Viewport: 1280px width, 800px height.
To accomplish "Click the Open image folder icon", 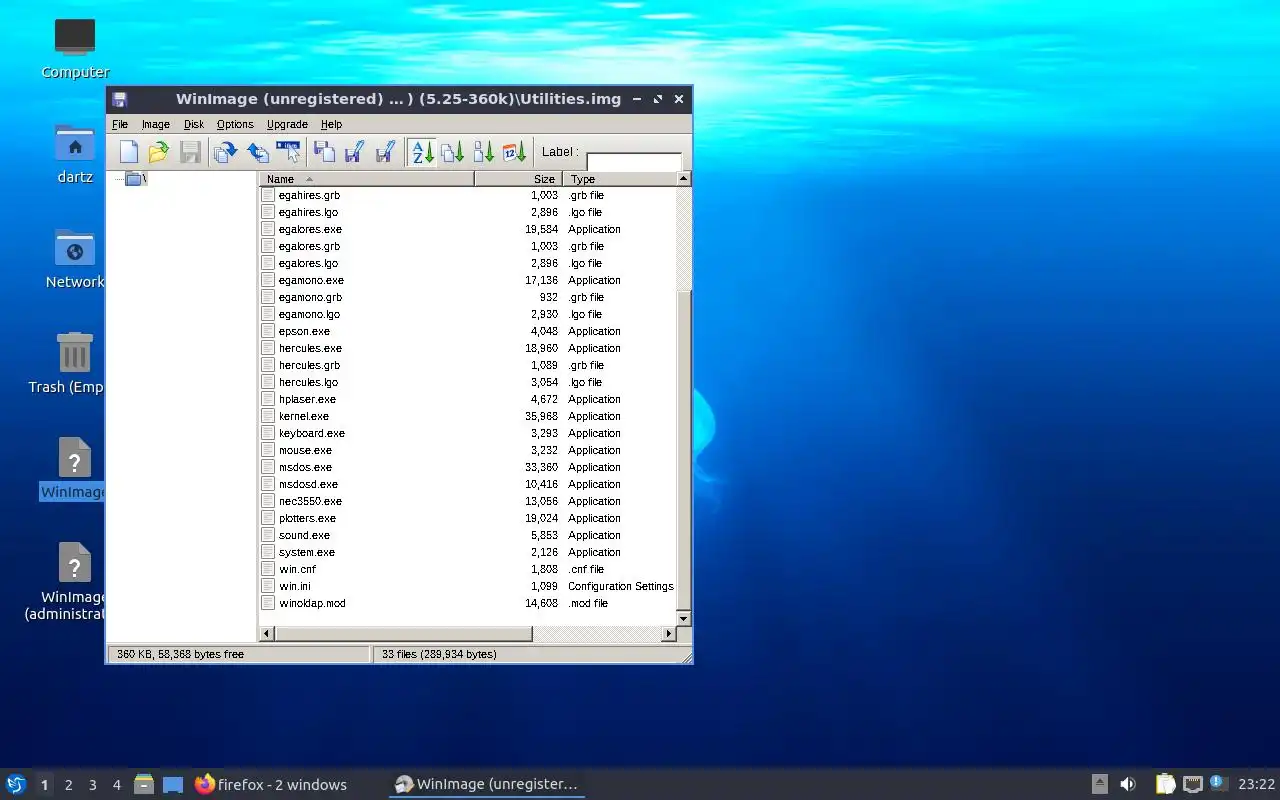I will click(158, 152).
